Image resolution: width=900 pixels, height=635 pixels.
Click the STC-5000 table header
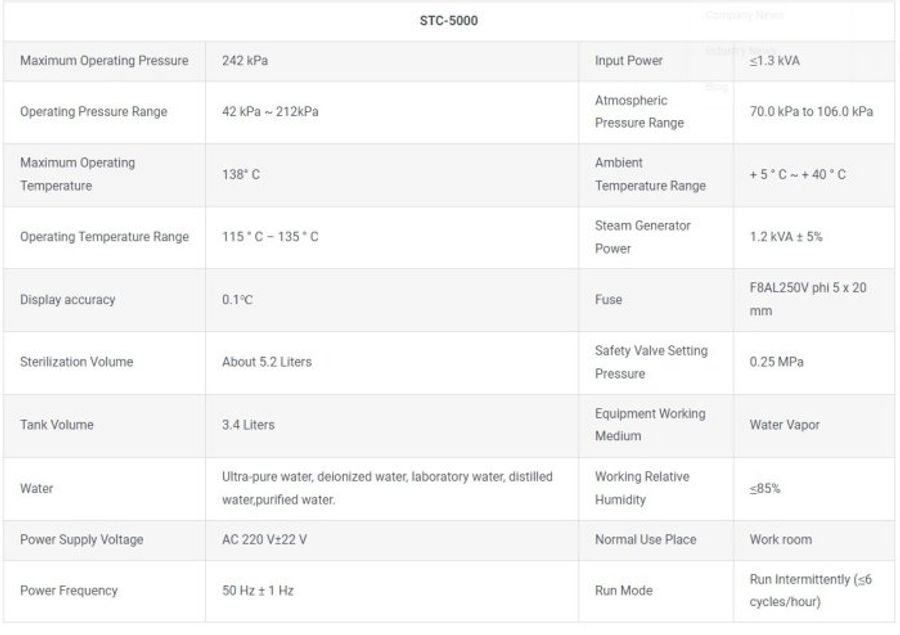coord(448,21)
